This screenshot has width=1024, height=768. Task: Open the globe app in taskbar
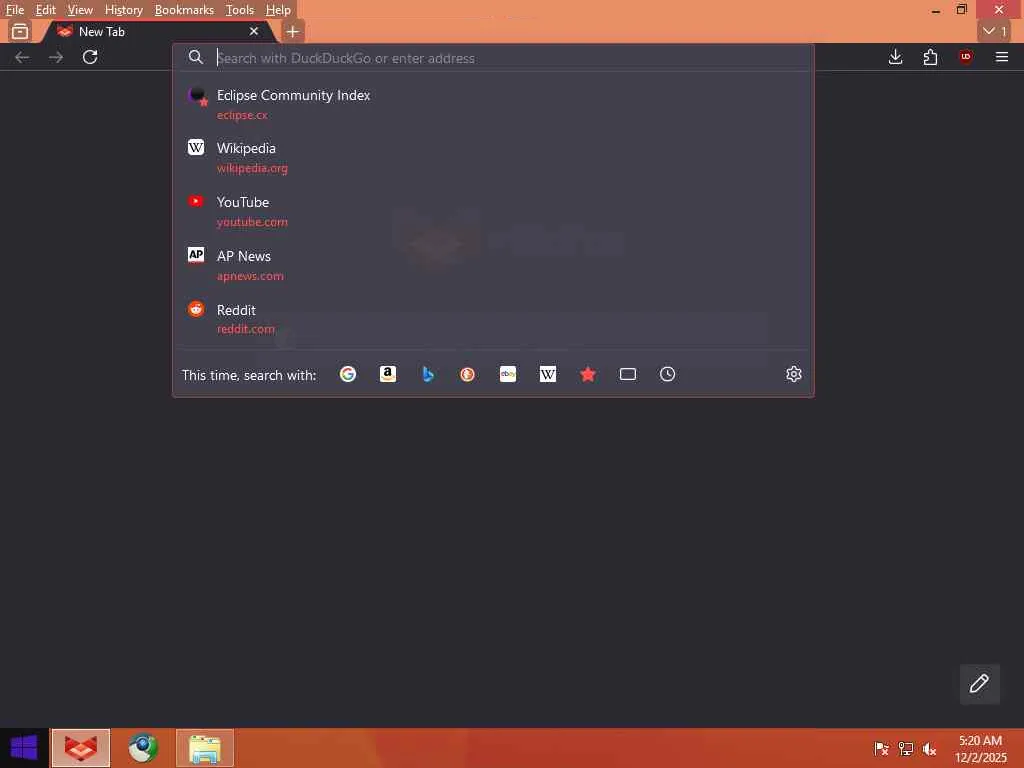[x=143, y=748]
